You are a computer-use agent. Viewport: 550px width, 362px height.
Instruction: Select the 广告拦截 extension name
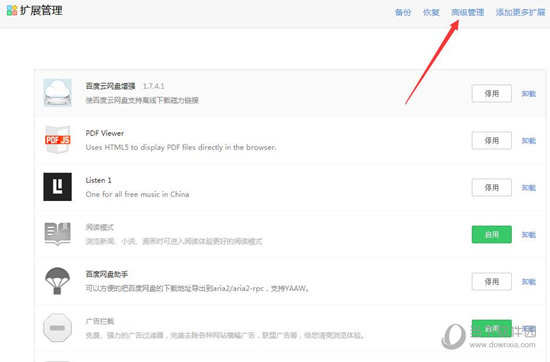click(100, 321)
